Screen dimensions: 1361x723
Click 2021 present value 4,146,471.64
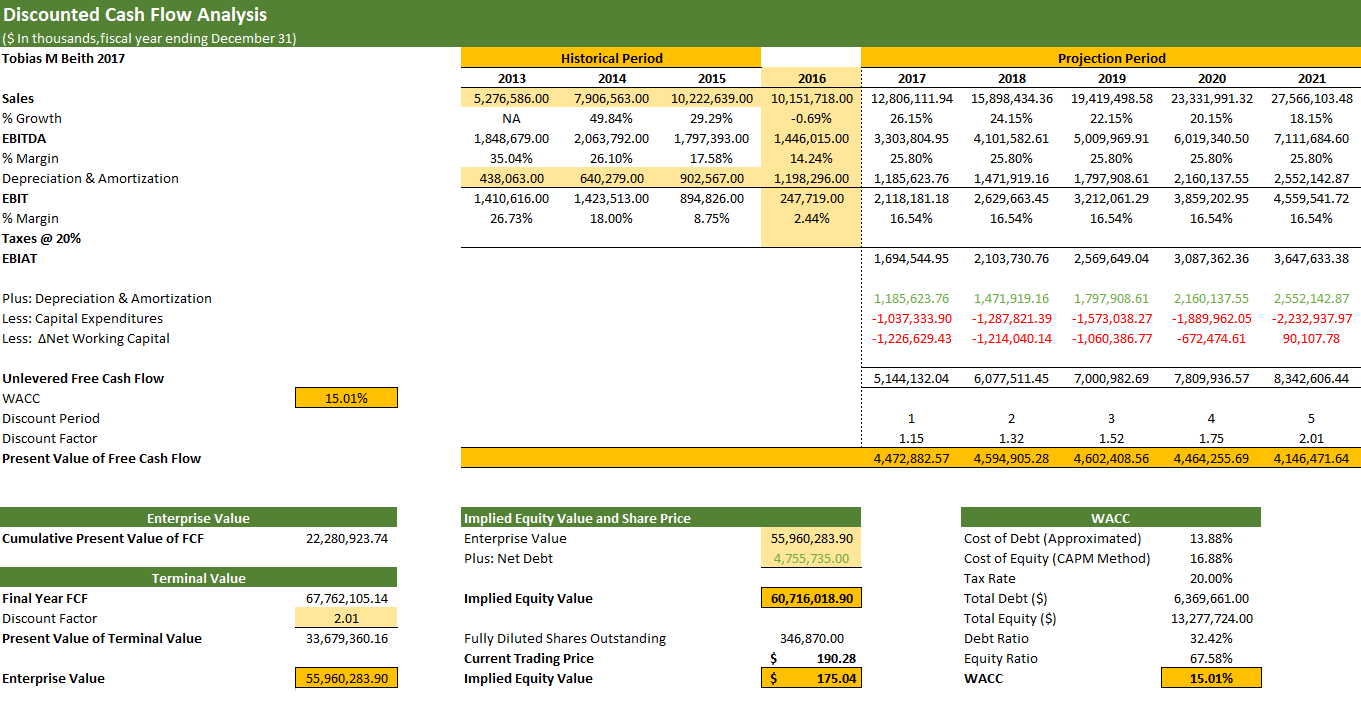tap(1311, 458)
